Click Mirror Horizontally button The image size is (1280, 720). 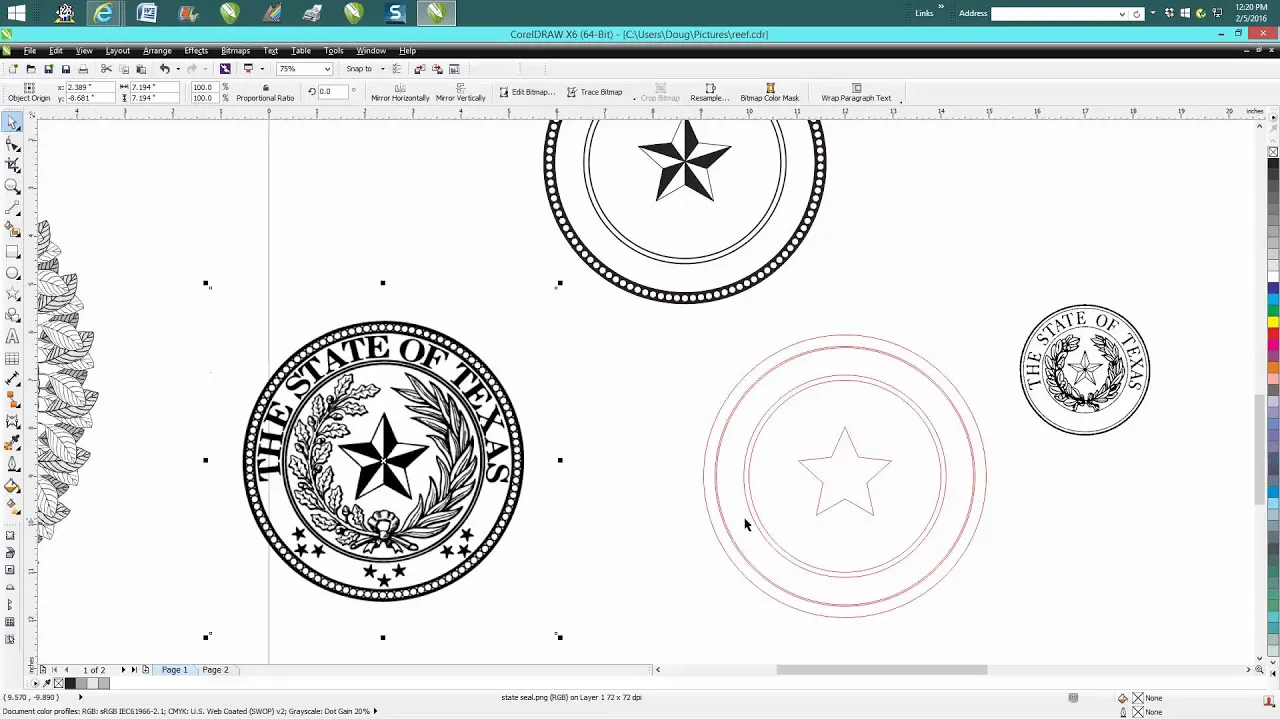pyautogui.click(x=400, y=93)
